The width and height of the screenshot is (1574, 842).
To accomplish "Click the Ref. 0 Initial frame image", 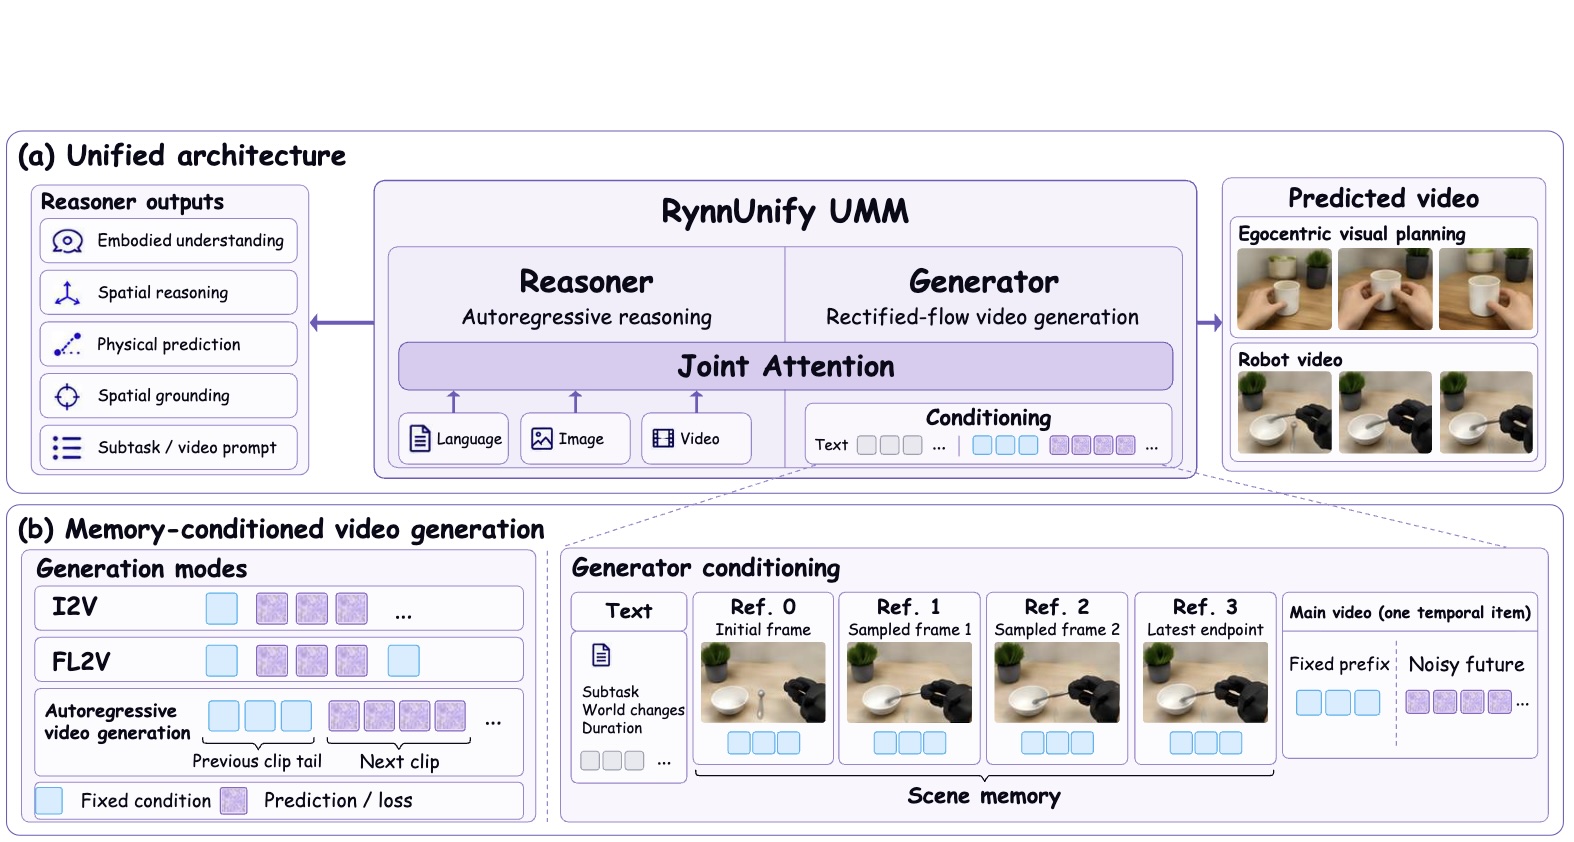I will [763, 683].
